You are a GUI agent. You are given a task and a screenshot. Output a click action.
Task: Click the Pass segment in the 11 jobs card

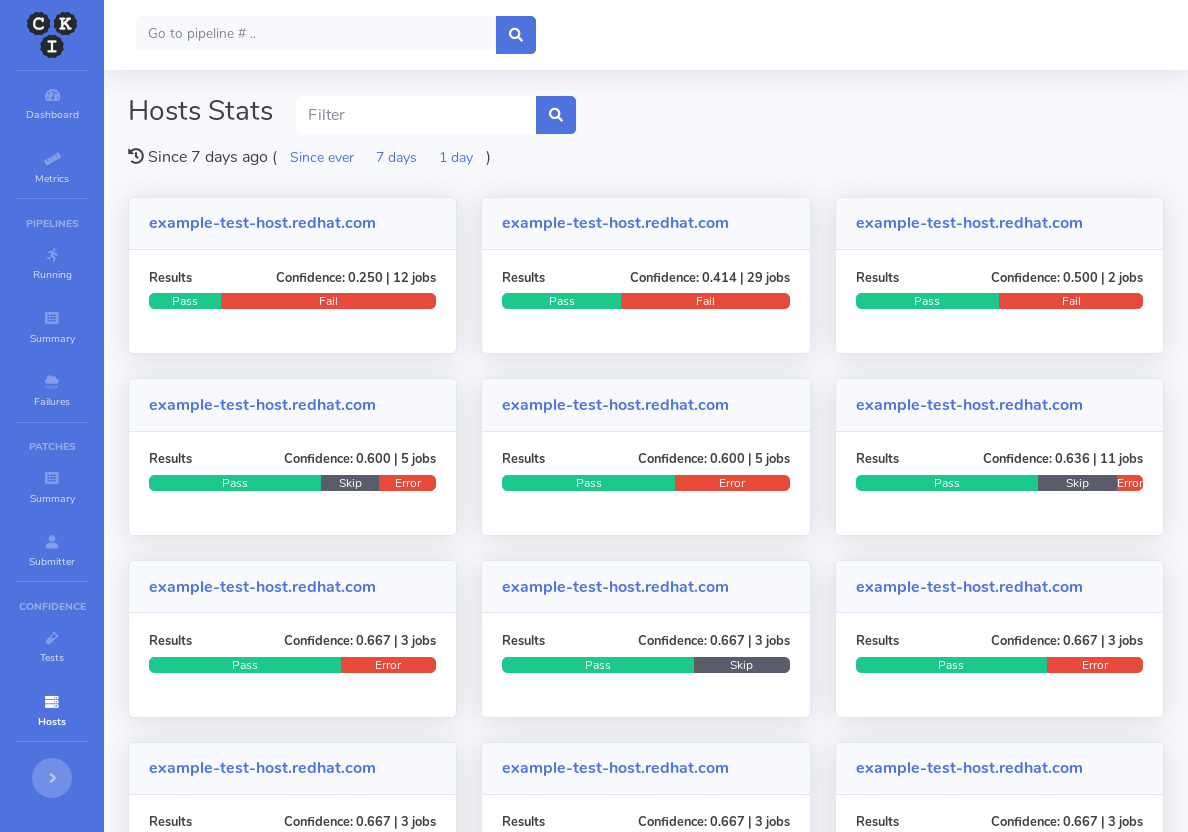(x=947, y=483)
